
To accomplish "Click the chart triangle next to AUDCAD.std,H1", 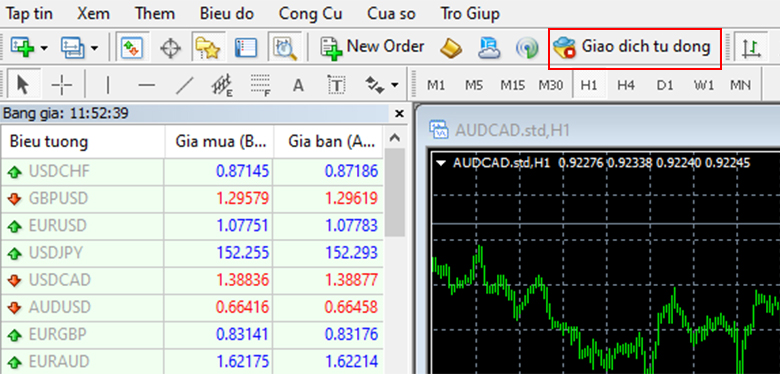I will (441, 163).
